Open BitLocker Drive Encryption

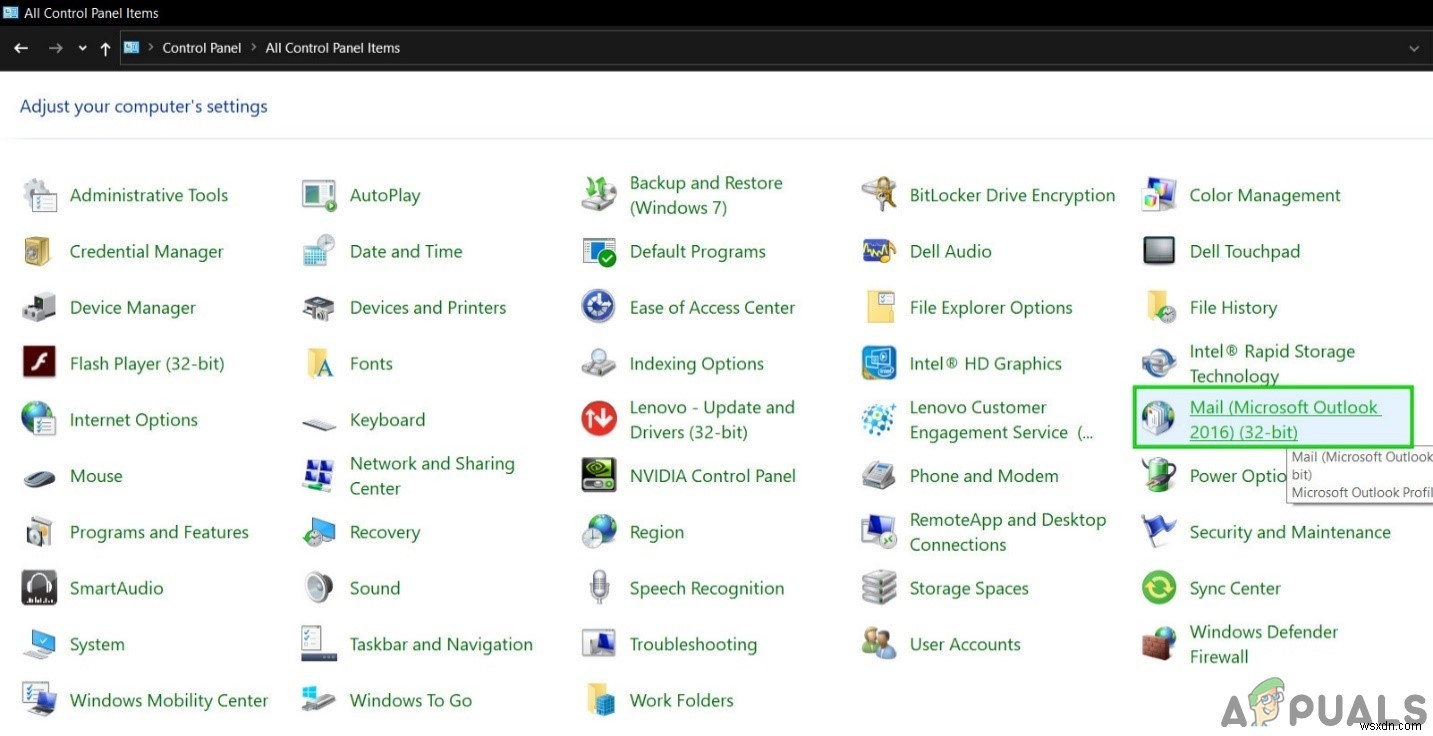pos(1011,195)
